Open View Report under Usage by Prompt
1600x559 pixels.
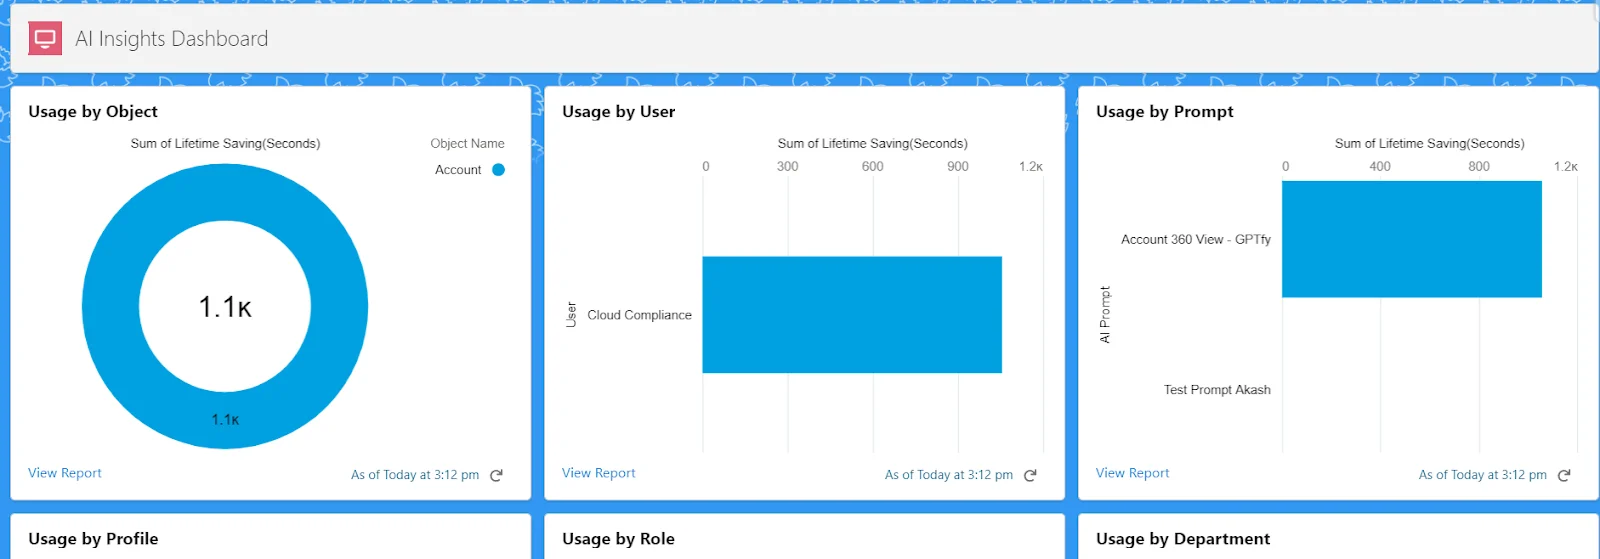click(x=1133, y=473)
